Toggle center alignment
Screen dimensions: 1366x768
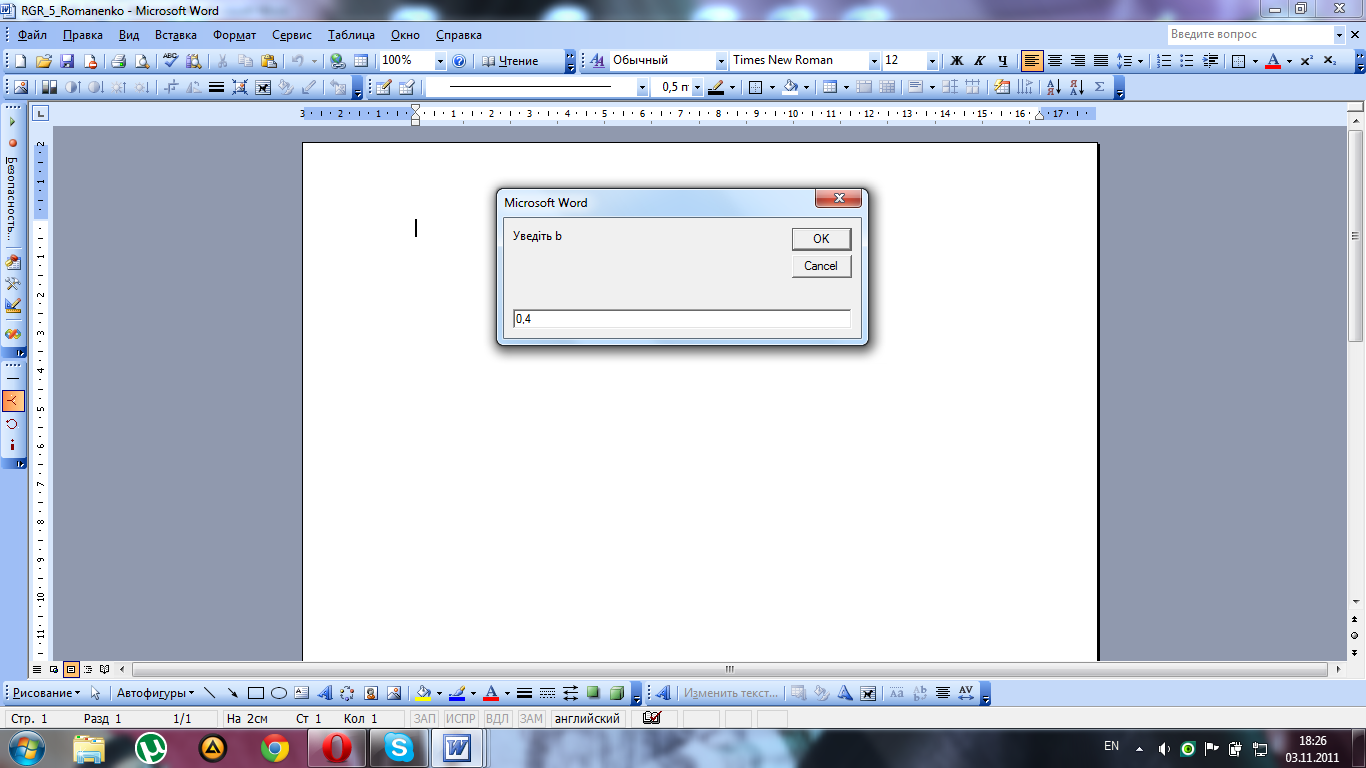1054,61
